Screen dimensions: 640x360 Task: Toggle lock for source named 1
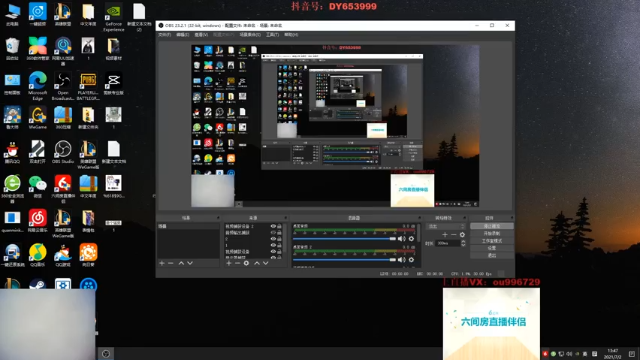coord(279,245)
